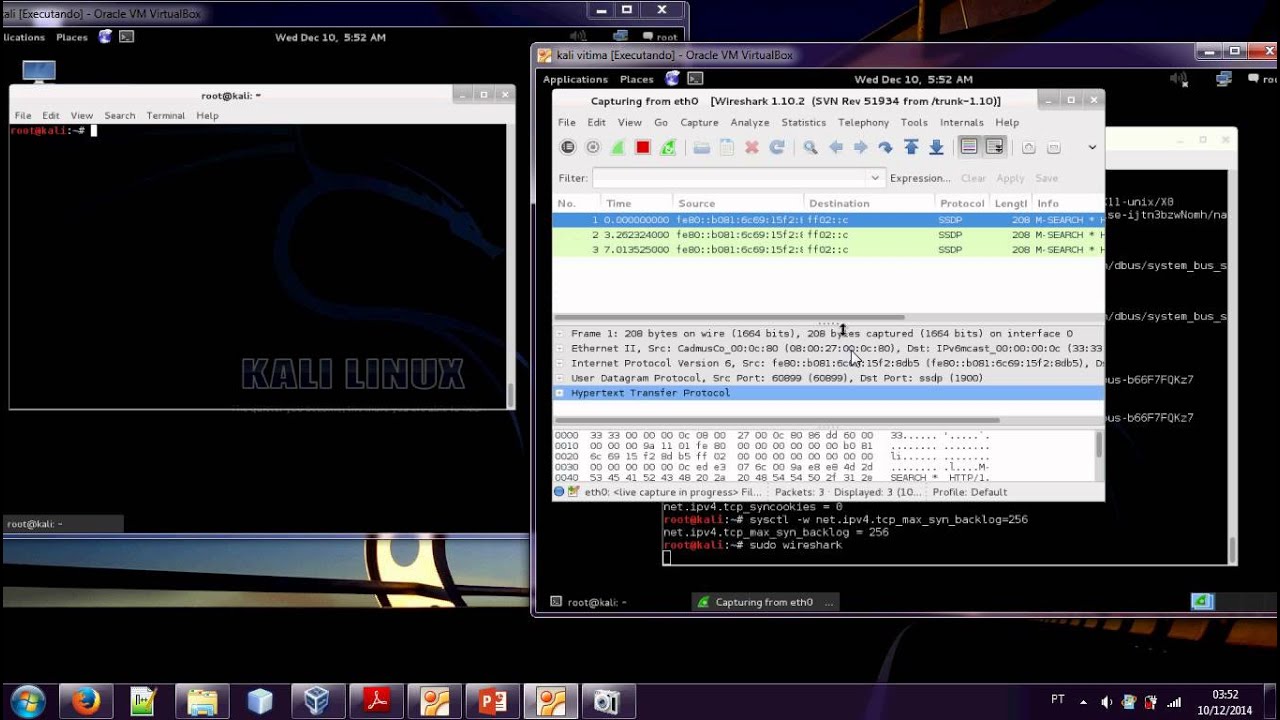Image resolution: width=1280 pixels, height=720 pixels.
Task: Close this capture file with red X
Action: [x=751, y=148]
